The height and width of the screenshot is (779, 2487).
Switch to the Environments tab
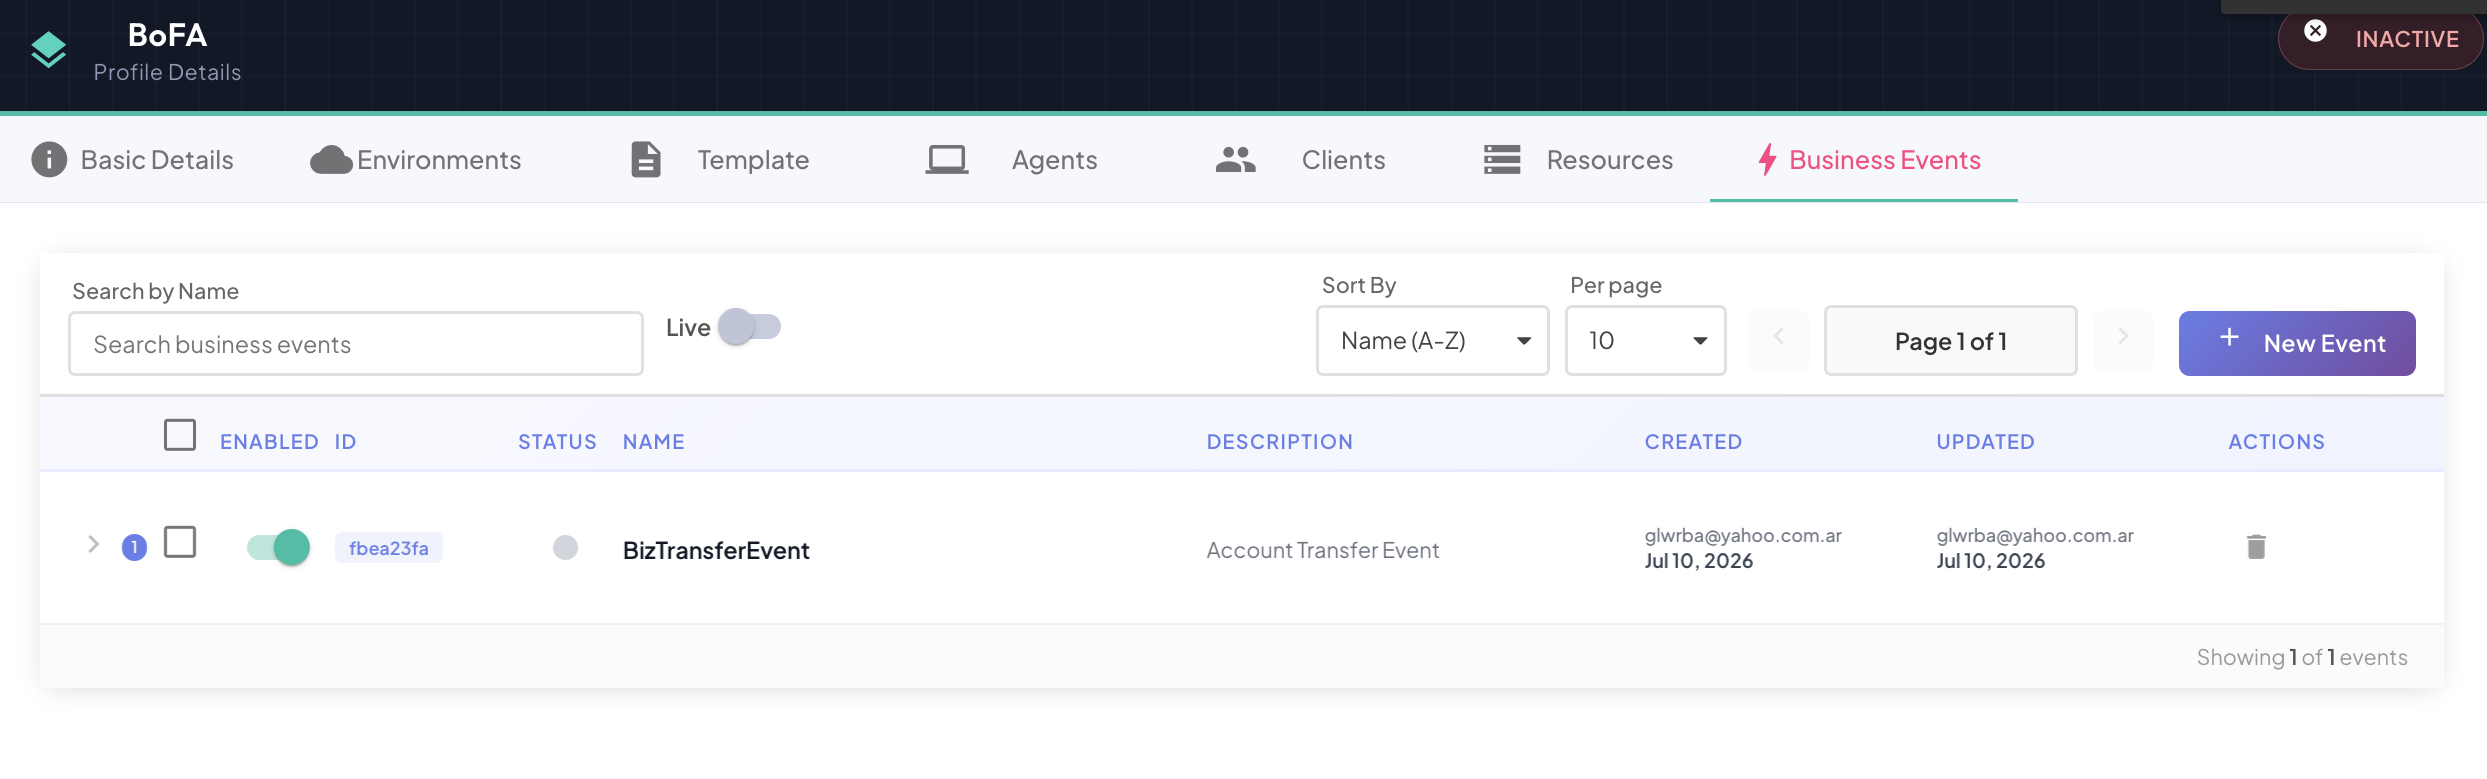tap(416, 160)
